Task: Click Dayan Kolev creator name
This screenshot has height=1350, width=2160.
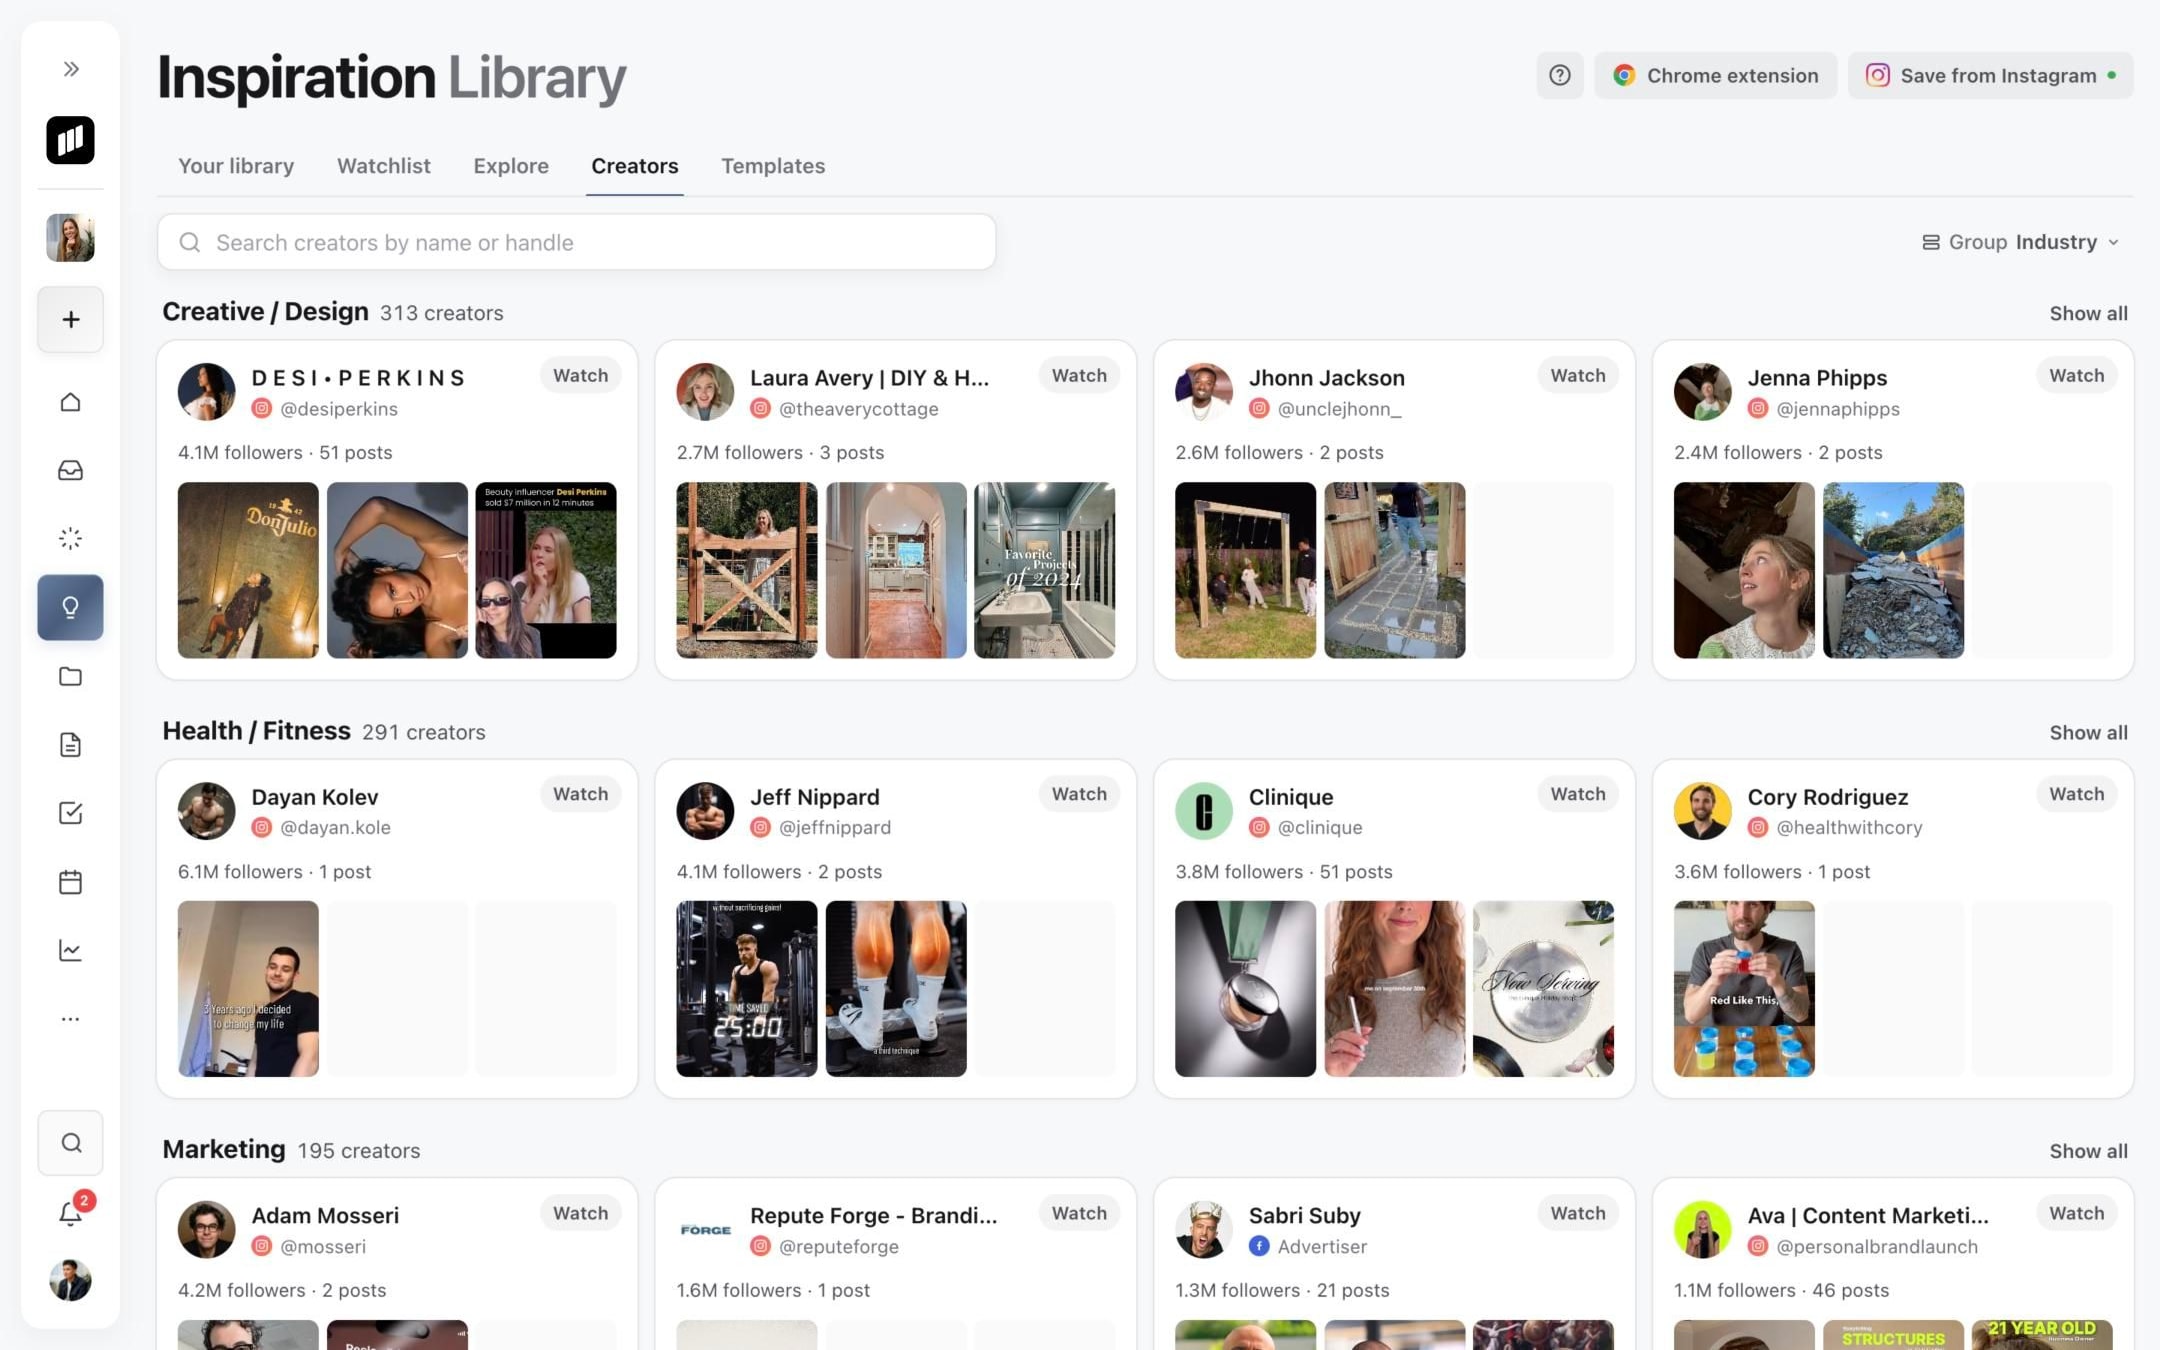Action: pos(315,797)
